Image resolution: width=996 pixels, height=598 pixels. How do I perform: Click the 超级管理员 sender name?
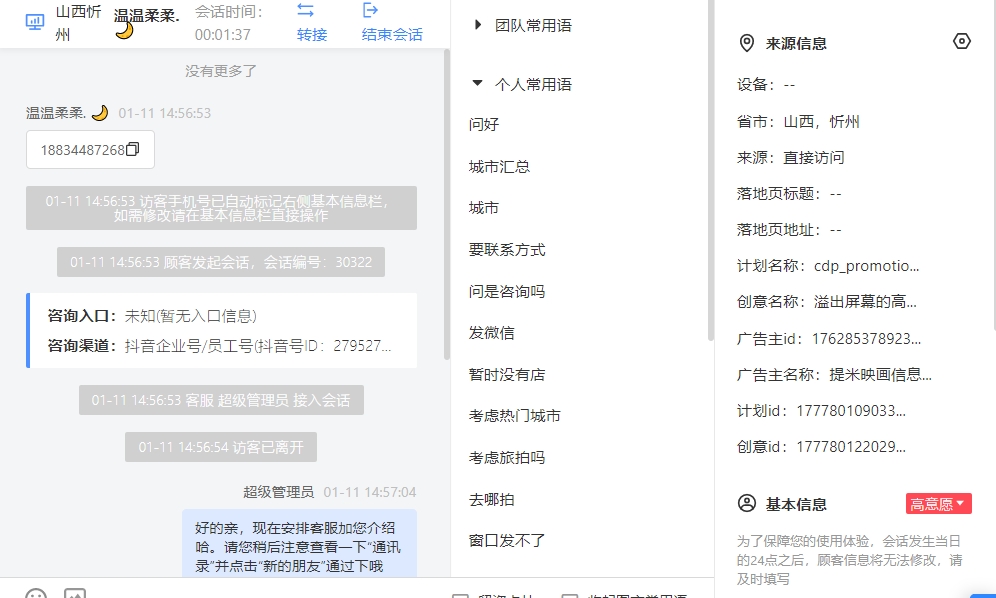278,492
